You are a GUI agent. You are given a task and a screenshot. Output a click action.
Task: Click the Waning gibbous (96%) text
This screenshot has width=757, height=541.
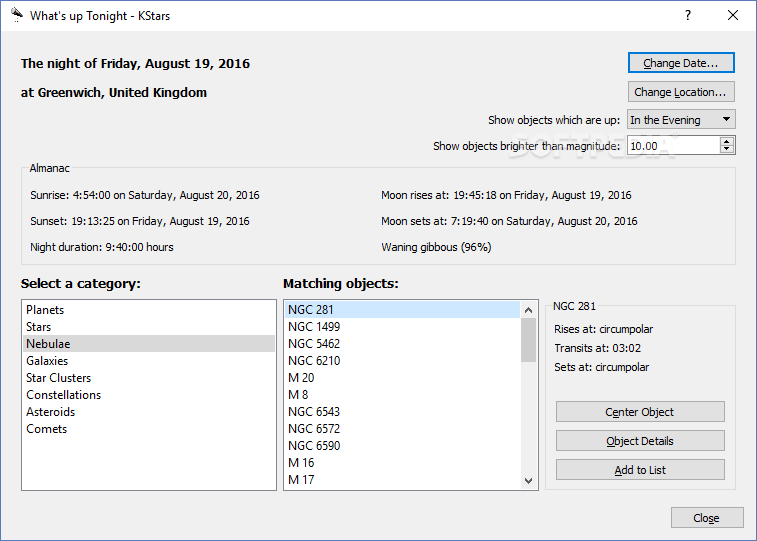[x=436, y=247]
